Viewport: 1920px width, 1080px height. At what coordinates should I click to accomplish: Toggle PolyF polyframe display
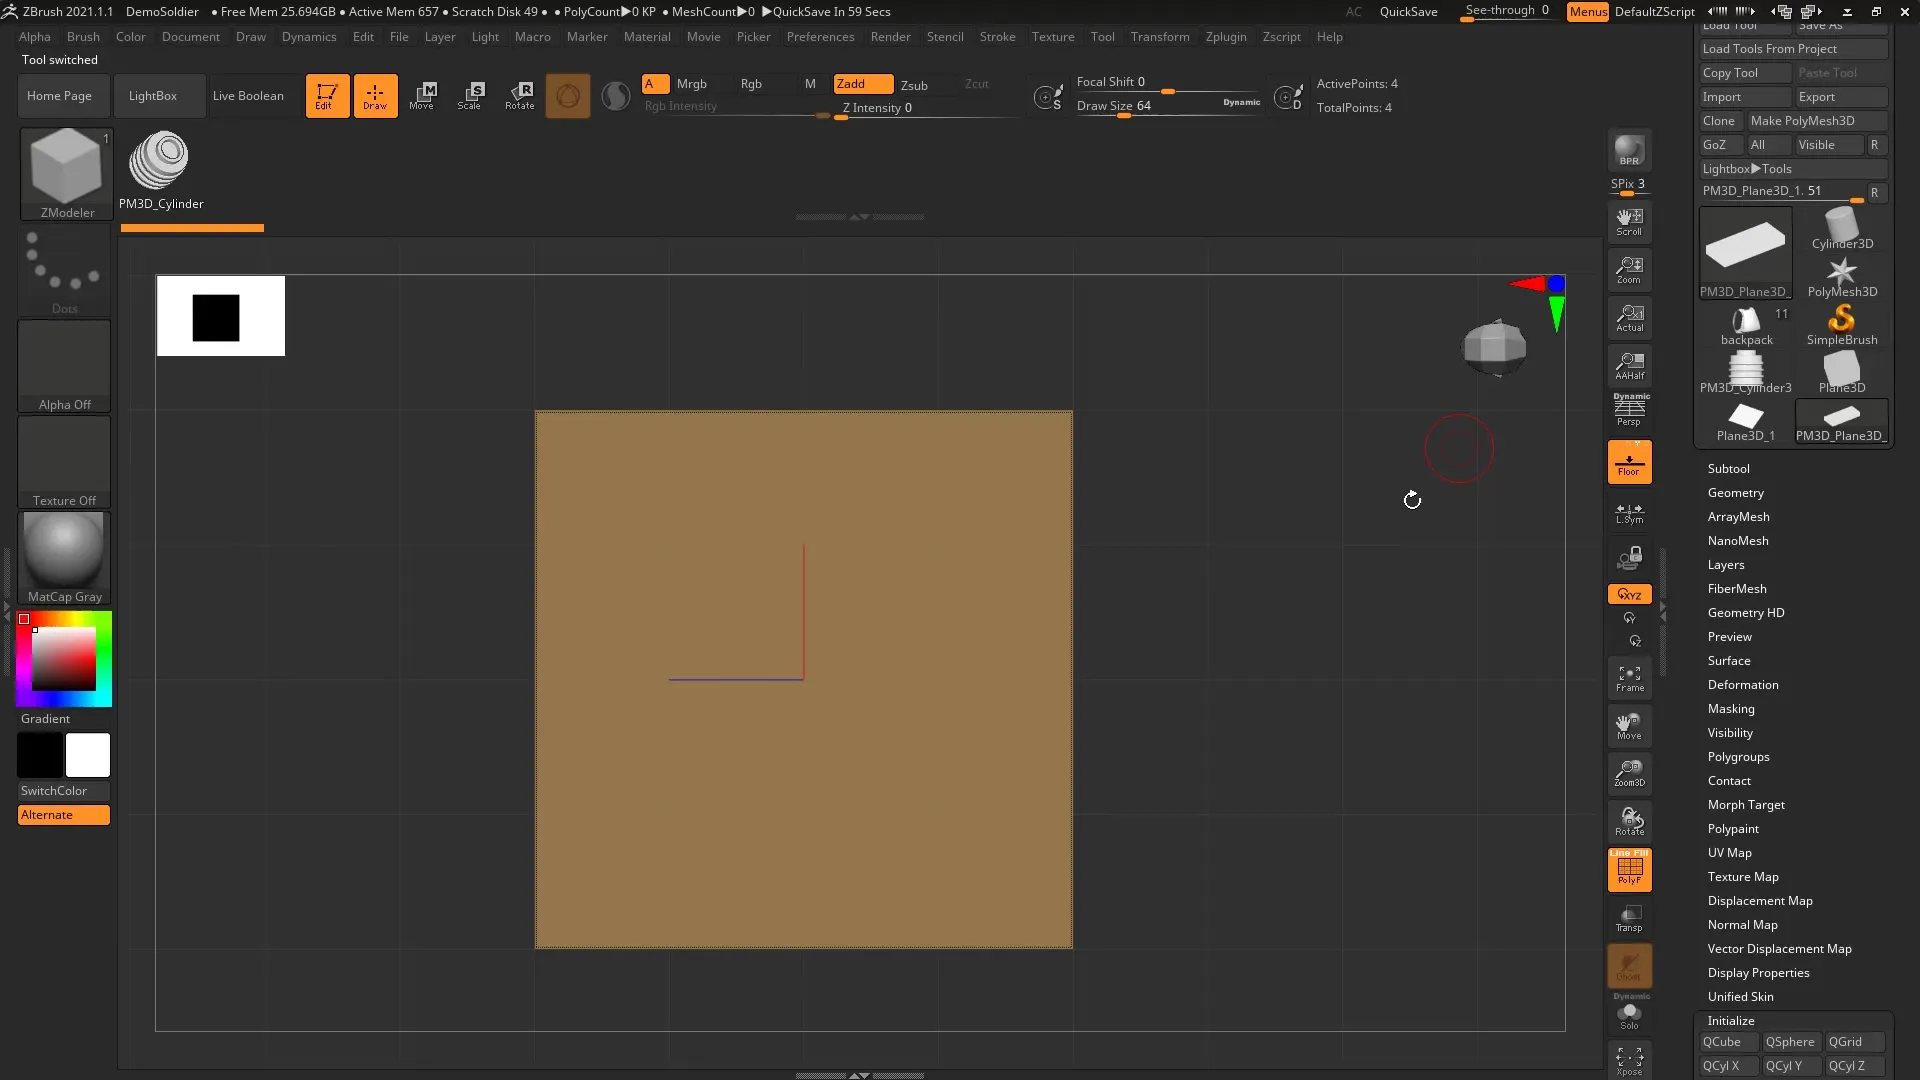[x=1629, y=869]
